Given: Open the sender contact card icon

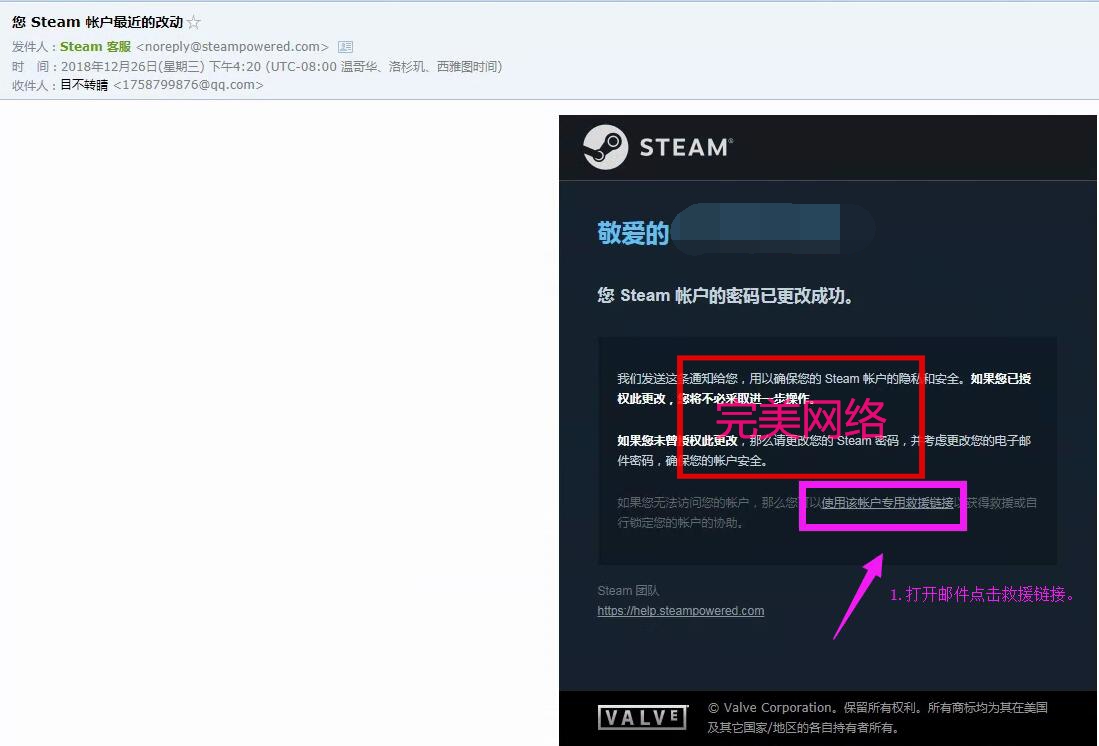Looking at the screenshot, I should click(x=346, y=47).
